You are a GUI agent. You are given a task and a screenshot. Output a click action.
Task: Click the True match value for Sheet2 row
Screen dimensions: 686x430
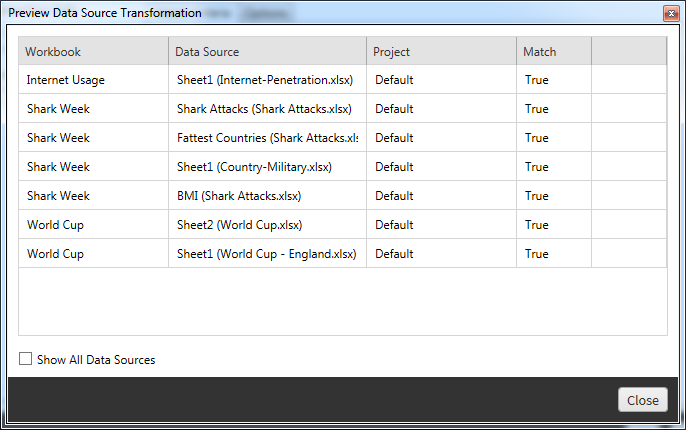537,225
